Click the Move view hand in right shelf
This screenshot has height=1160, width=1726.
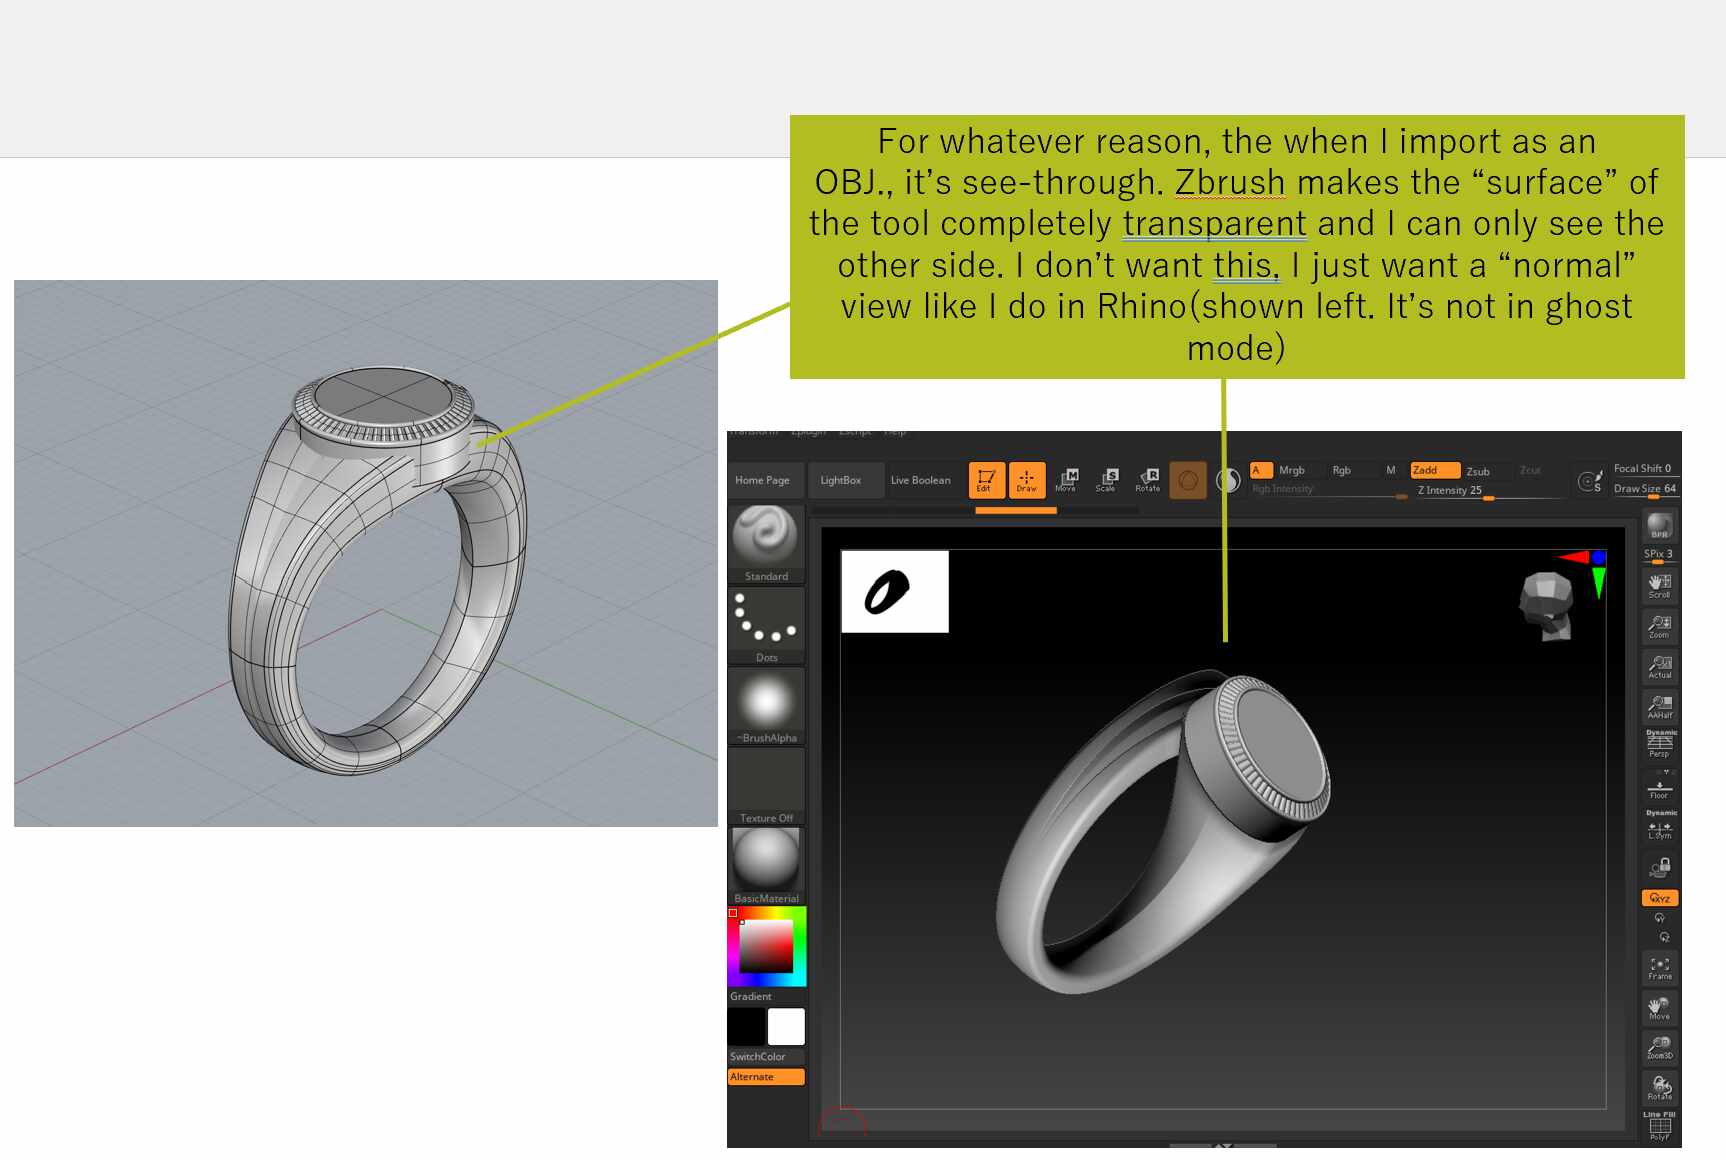(x=1660, y=1008)
